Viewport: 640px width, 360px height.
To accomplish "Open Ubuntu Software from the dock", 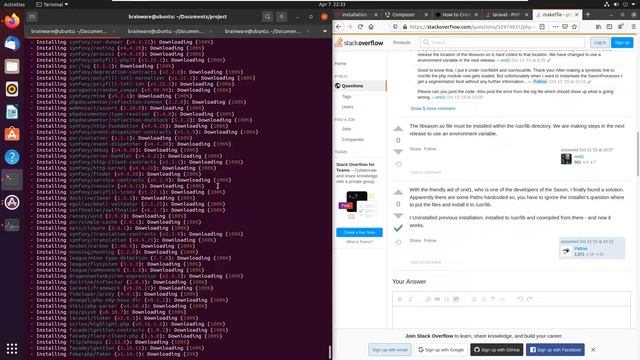I will (12, 134).
